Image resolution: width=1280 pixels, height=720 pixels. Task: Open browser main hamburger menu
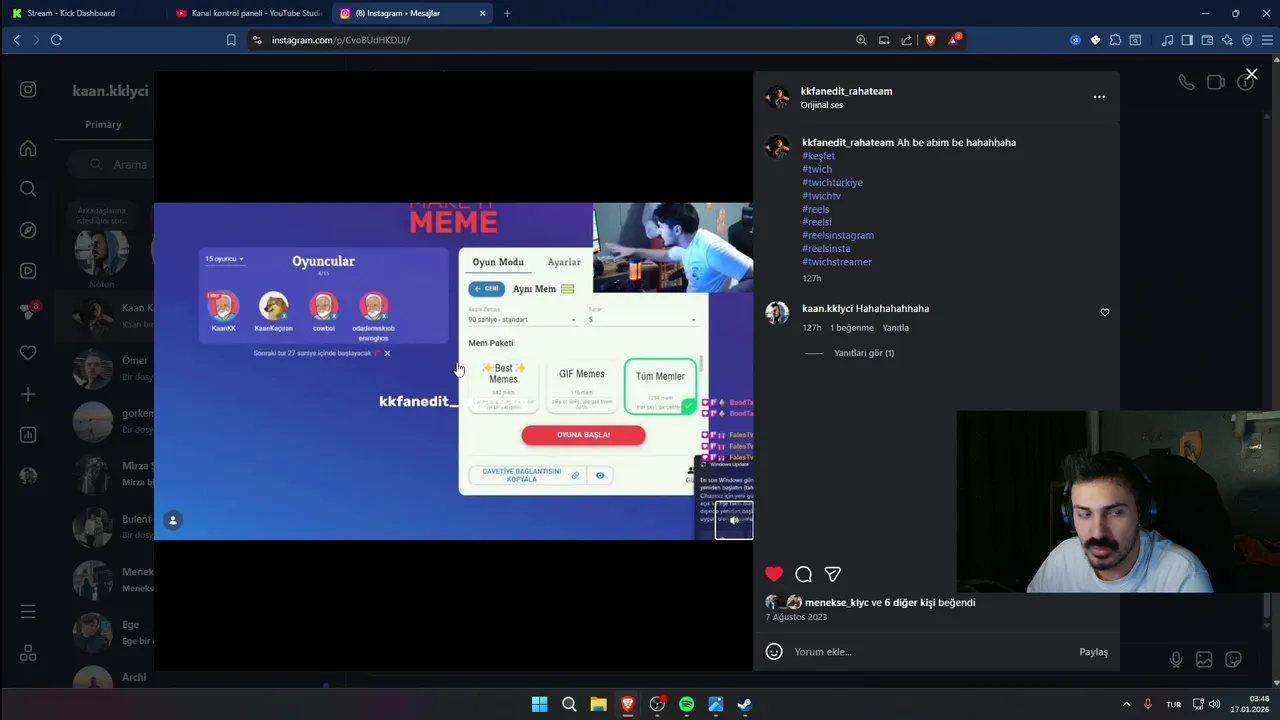click(x=1267, y=40)
